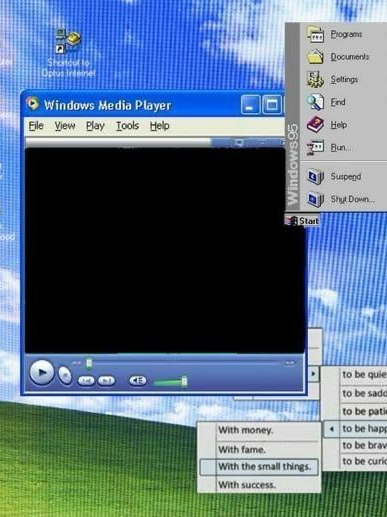The width and height of the screenshot is (387, 517).
Task: Select the 'With fame.' menu entry
Action: coord(259,450)
